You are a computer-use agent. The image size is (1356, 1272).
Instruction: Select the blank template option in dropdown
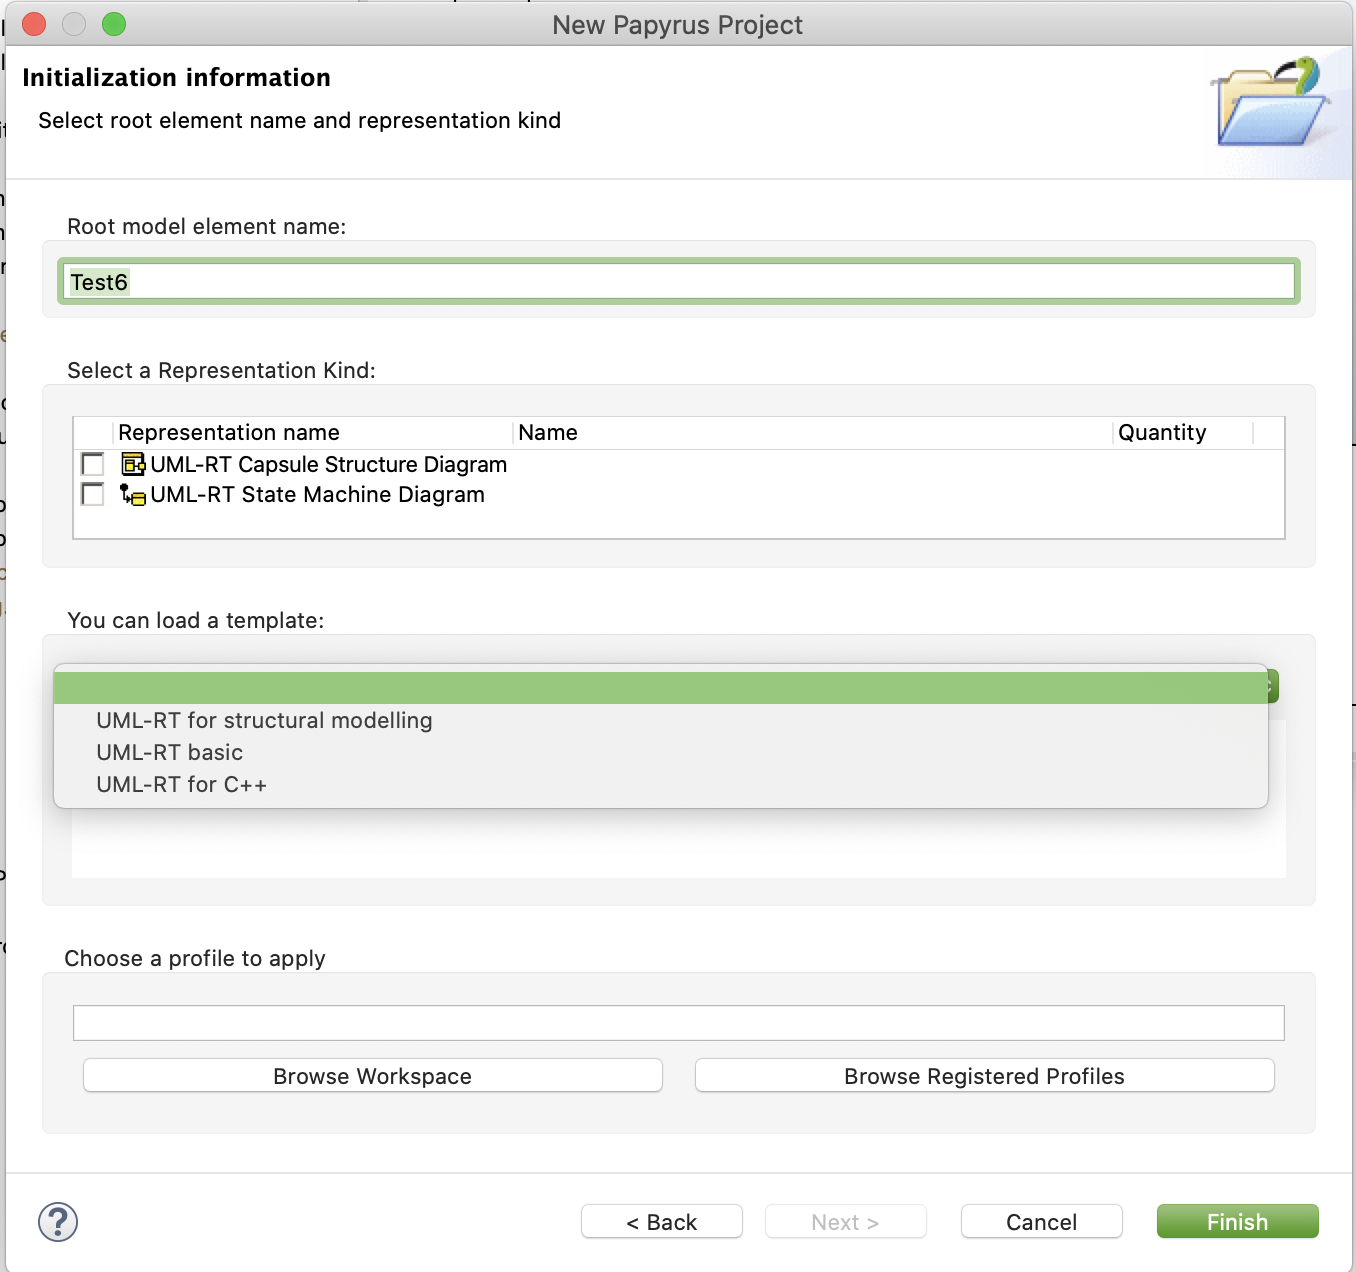click(x=661, y=688)
